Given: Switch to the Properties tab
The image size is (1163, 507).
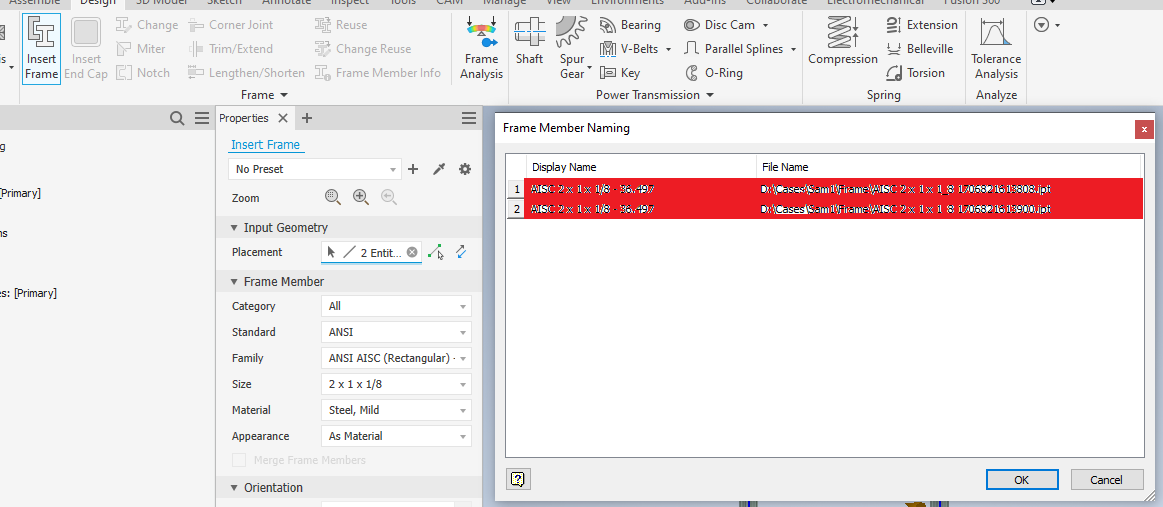Looking at the screenshot, I should tap(244, 118).
